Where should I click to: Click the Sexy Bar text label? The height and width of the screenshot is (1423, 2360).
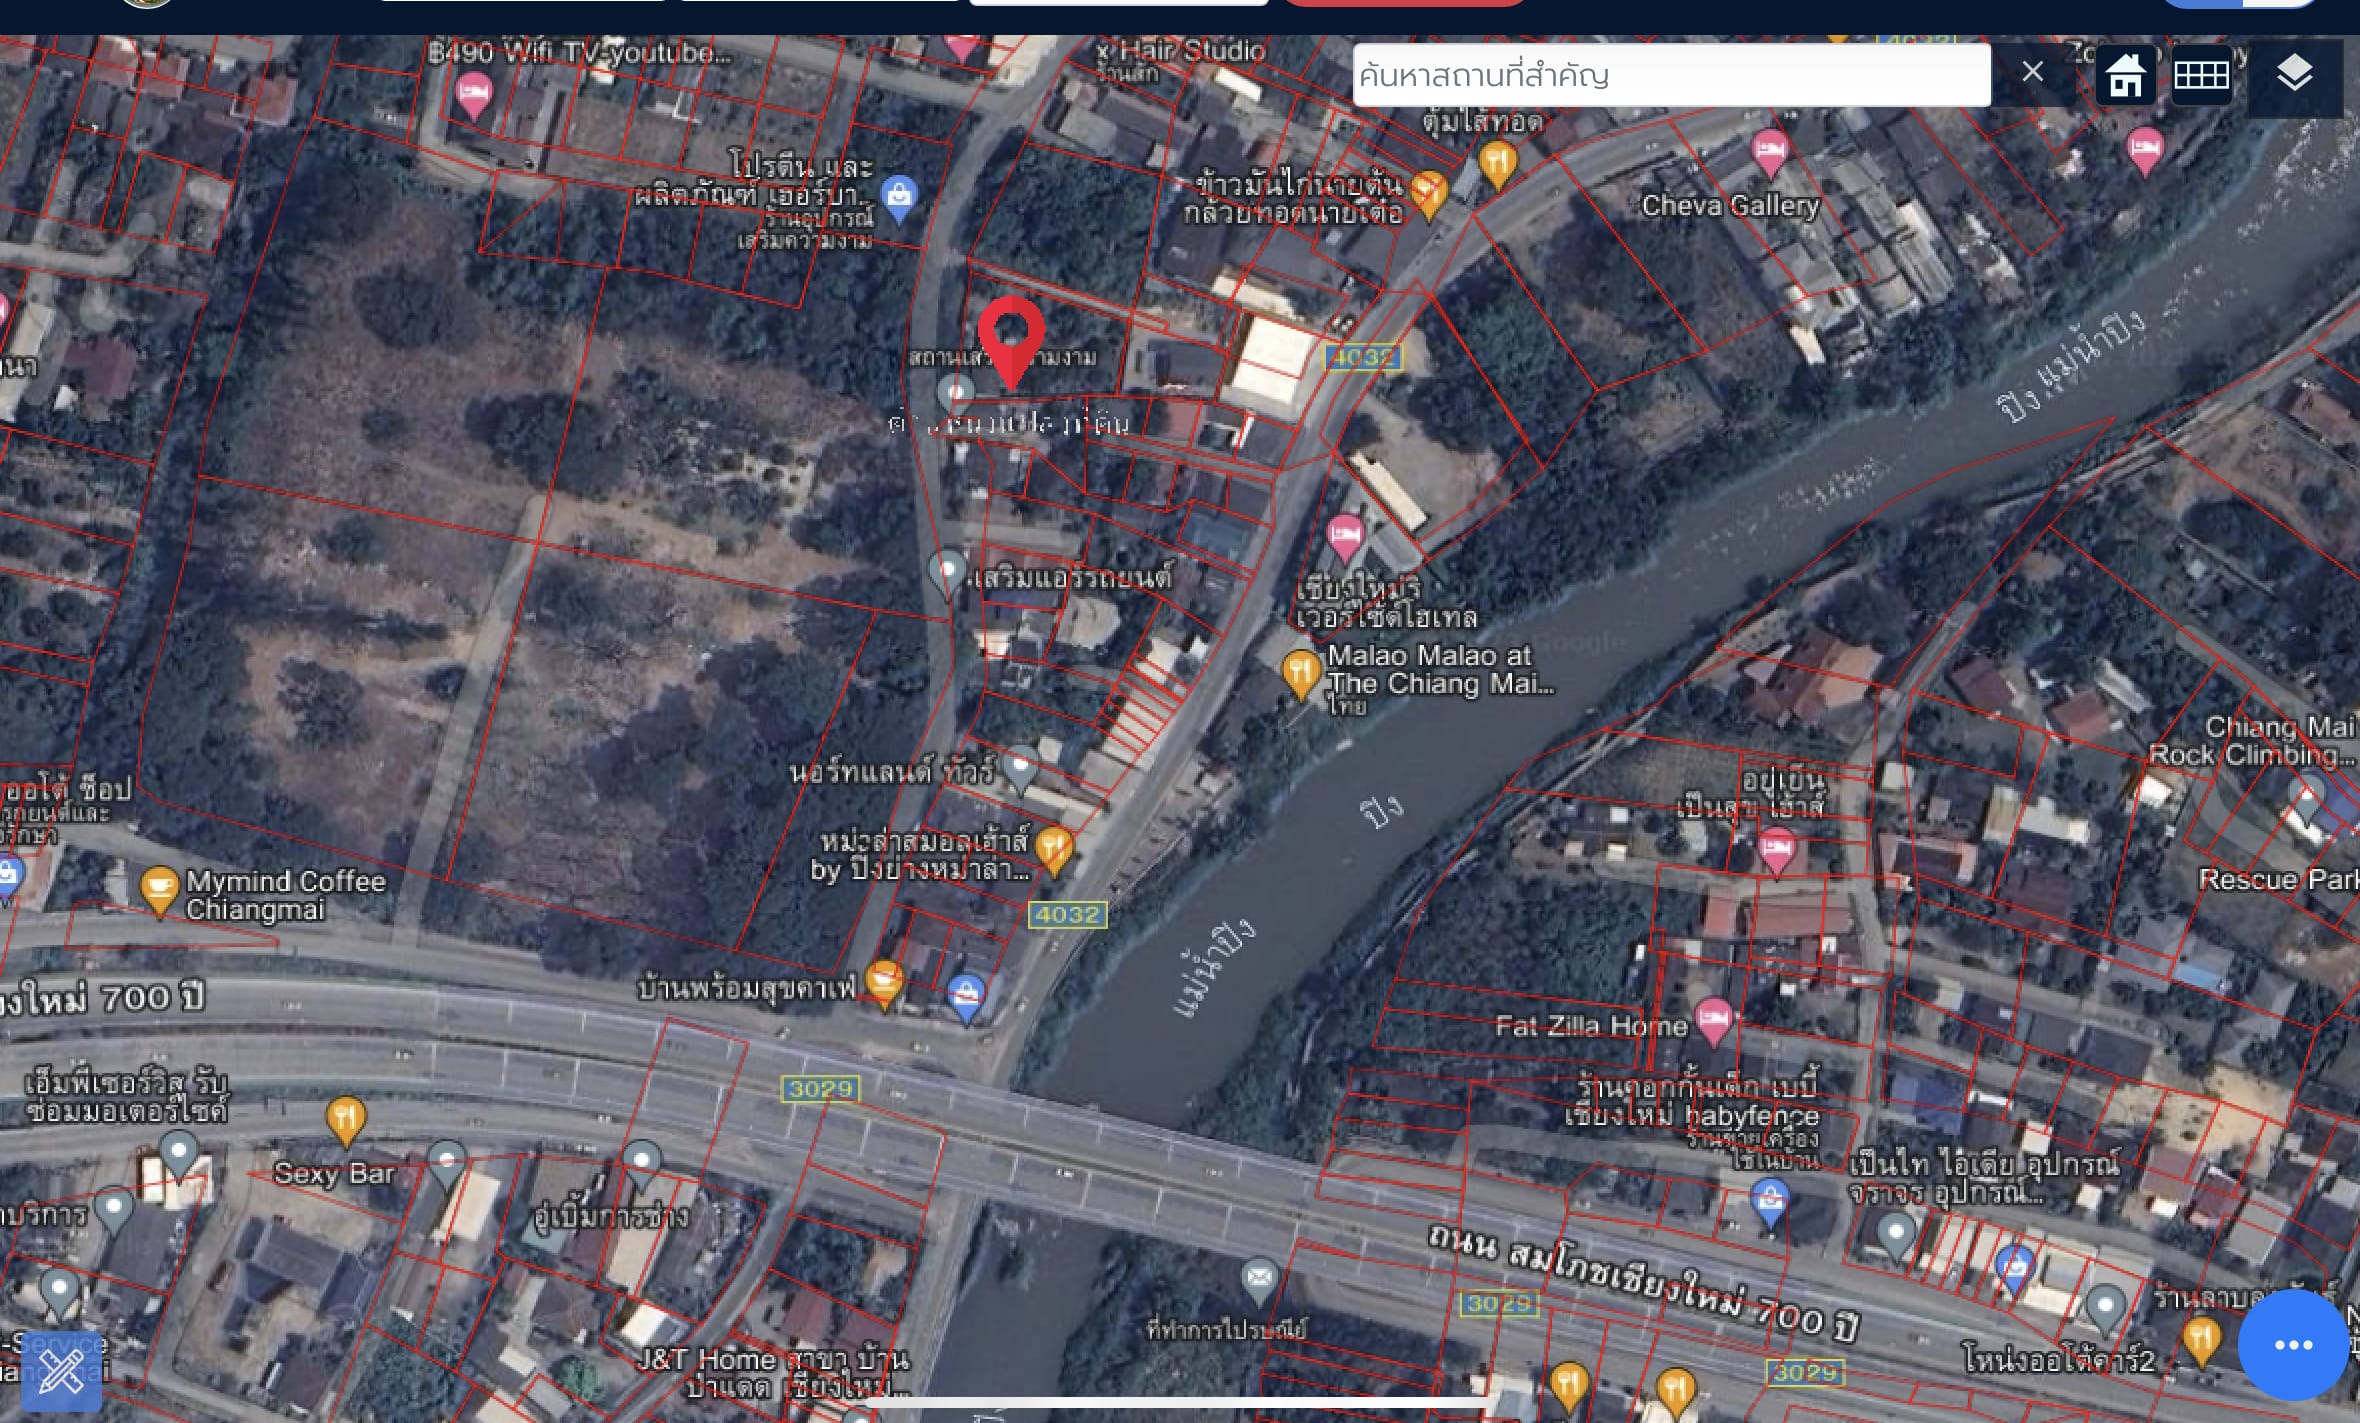(x=334, y=1174)
